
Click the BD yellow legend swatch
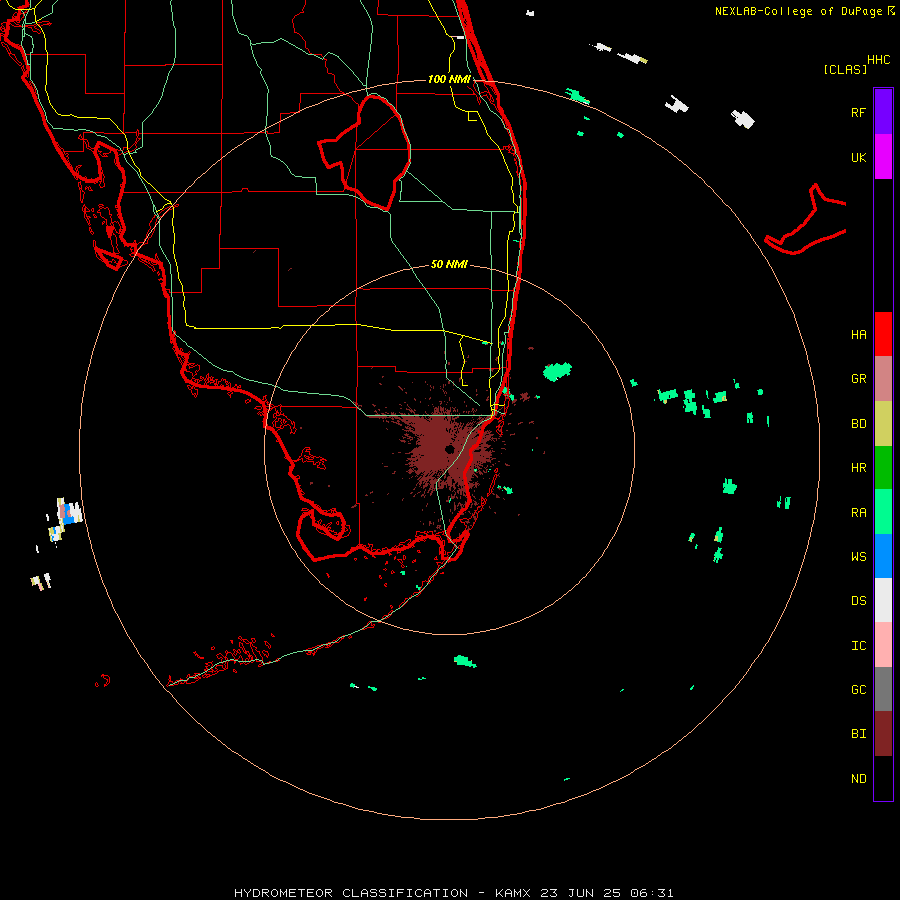pos(883,424)
